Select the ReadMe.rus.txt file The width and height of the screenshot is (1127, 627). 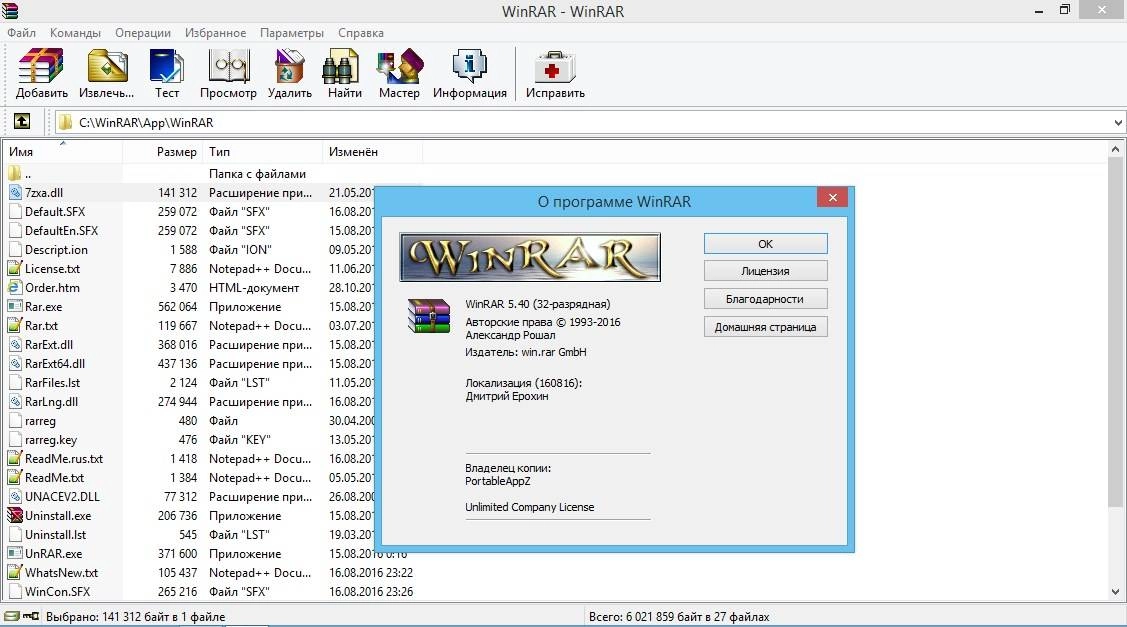pyautogui.click(x=64, y=459)
